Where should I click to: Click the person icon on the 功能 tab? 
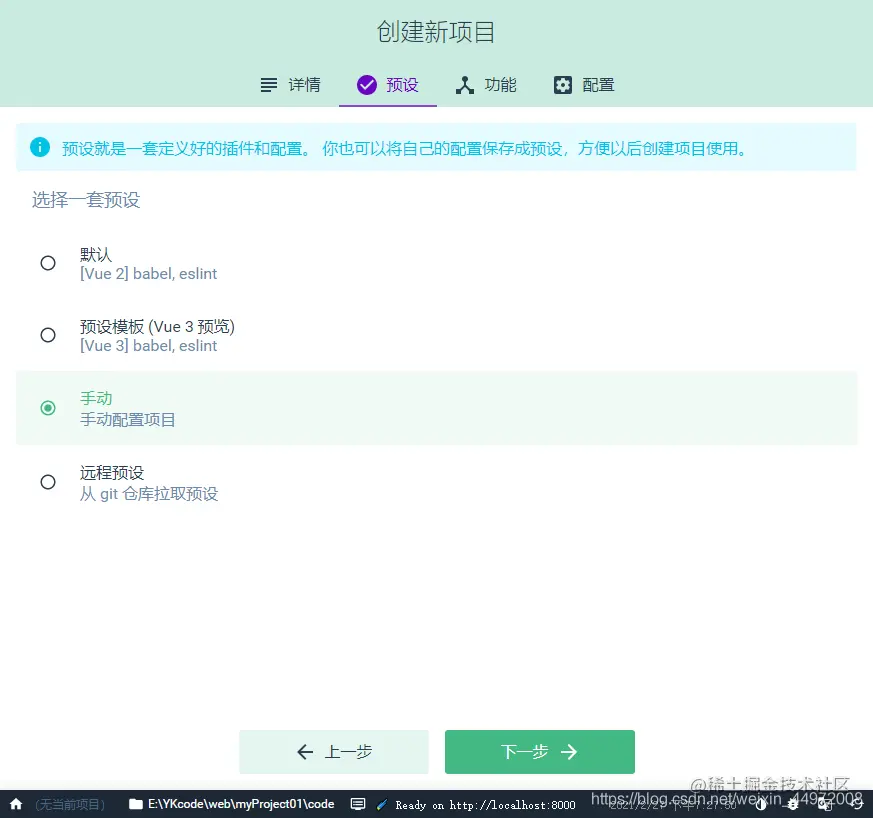[x=466, y=85]
